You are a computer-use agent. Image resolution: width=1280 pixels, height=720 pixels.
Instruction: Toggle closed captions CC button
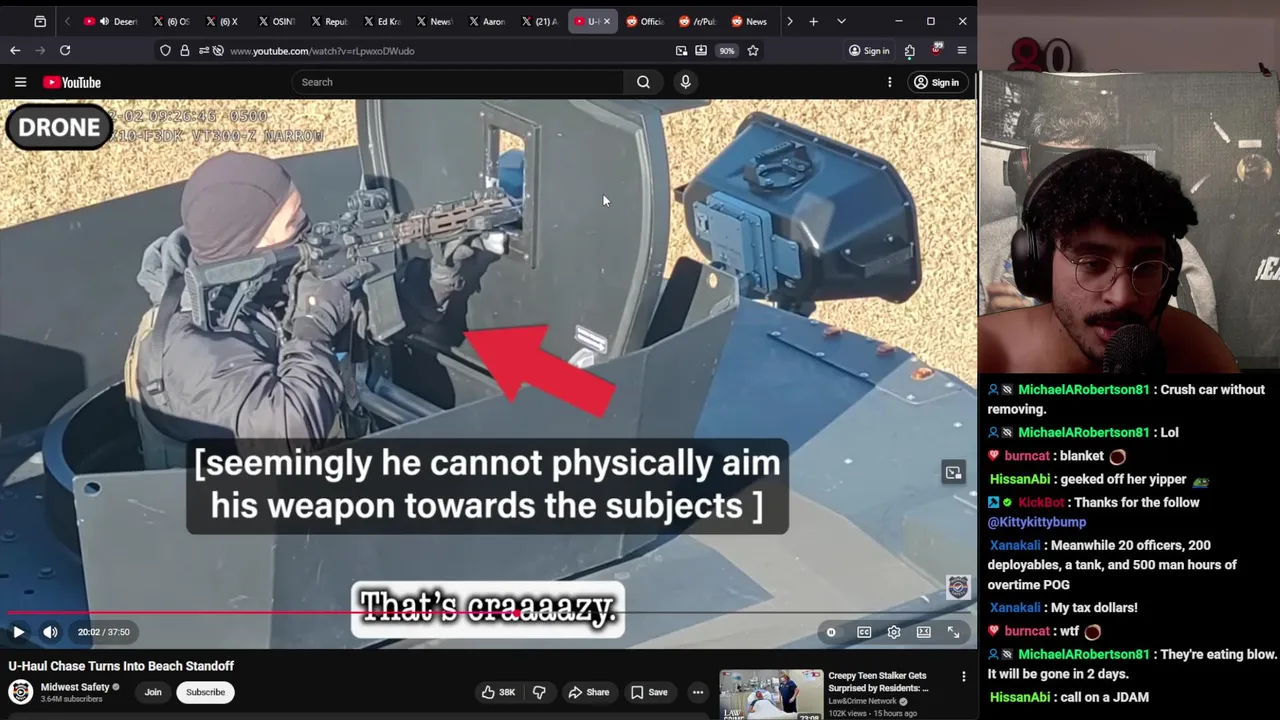(x=864, y=632)
